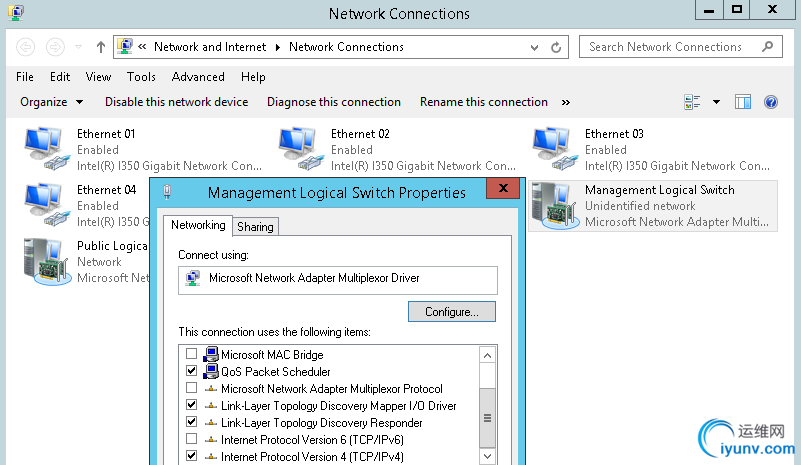
Task: Select the Ethernet 03 adapter icon
Action: tap(555, 149)
